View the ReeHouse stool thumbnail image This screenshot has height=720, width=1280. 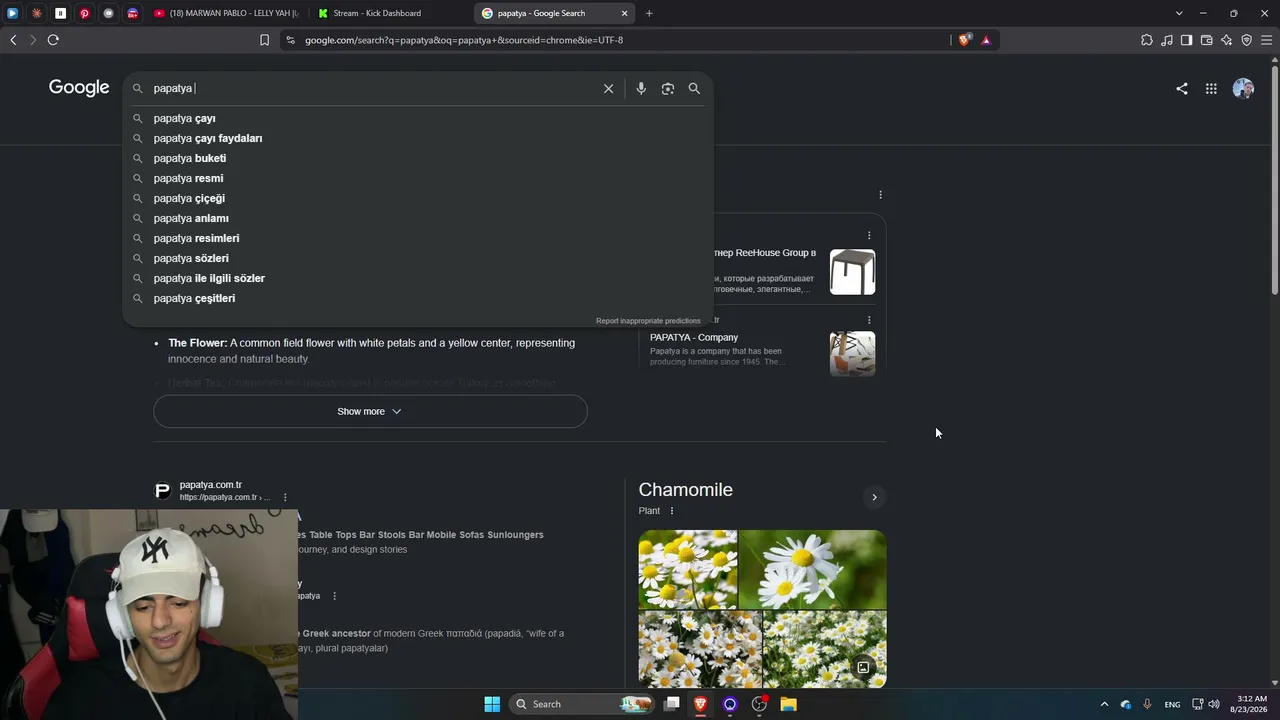pos(852,272)
